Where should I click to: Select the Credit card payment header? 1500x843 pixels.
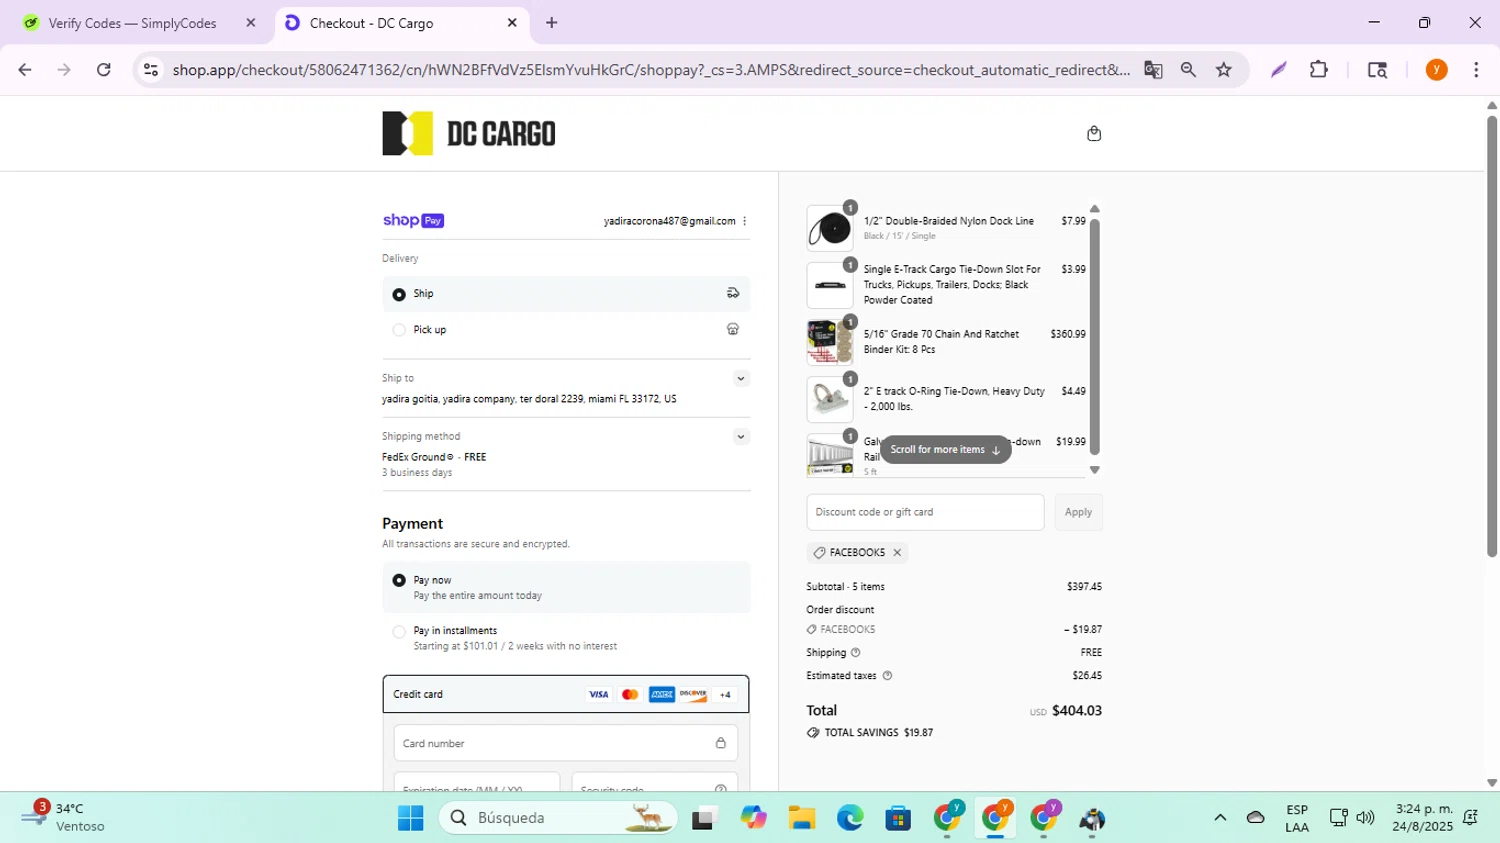point(566,694)
